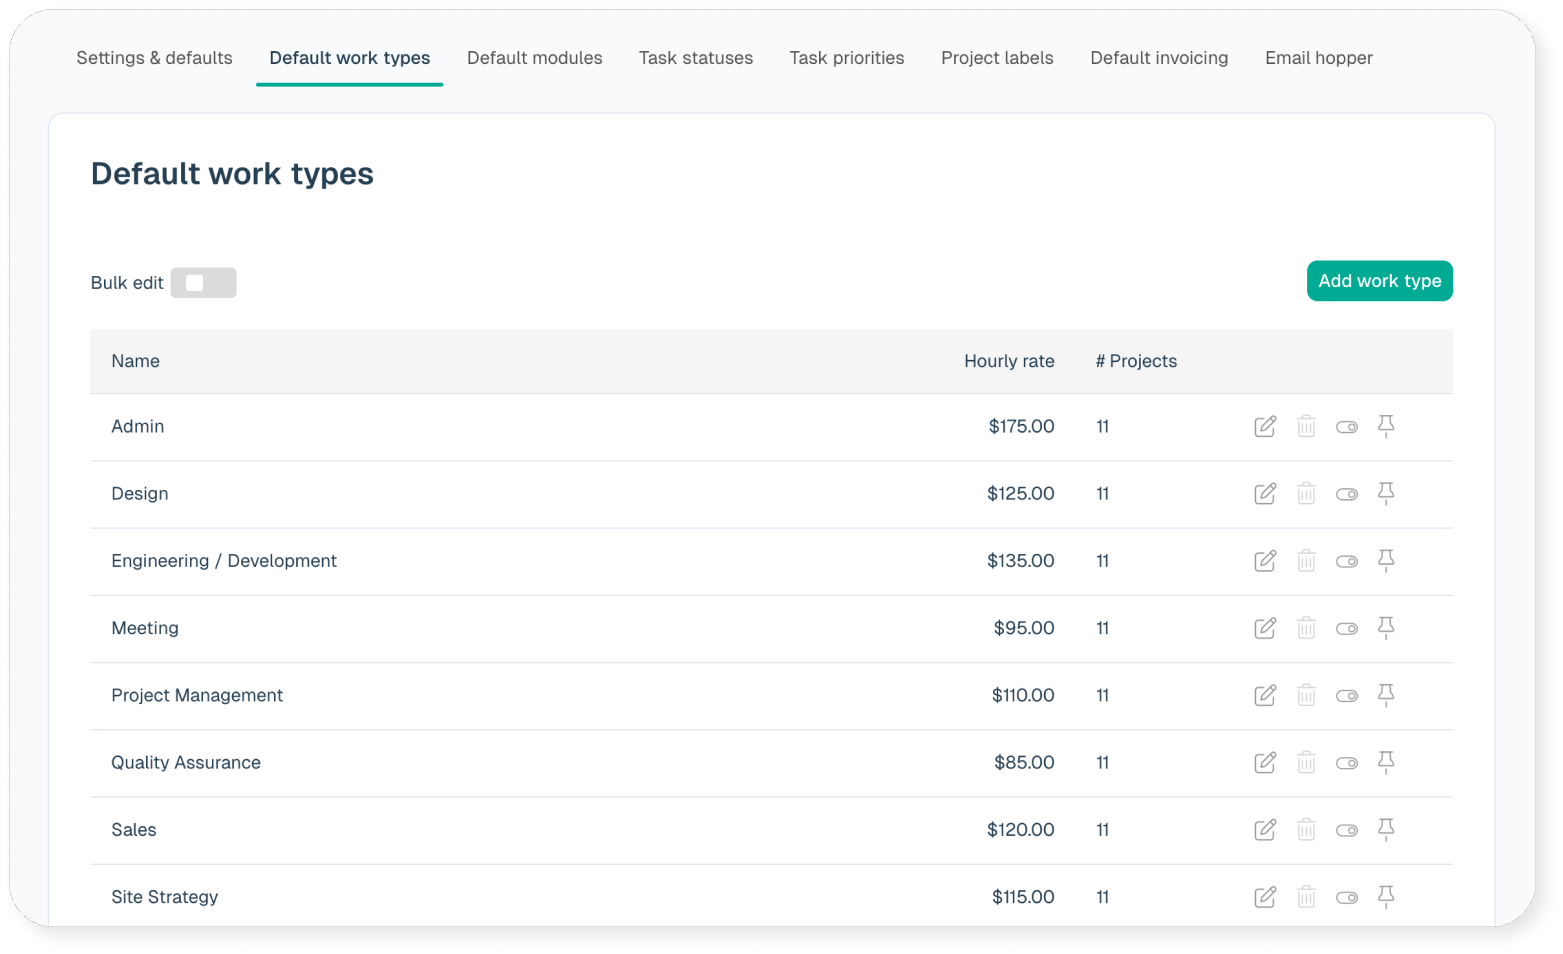Sort by the Hourly rate column header
This screenshot has width=1563, height=954.
[1008, 361]
